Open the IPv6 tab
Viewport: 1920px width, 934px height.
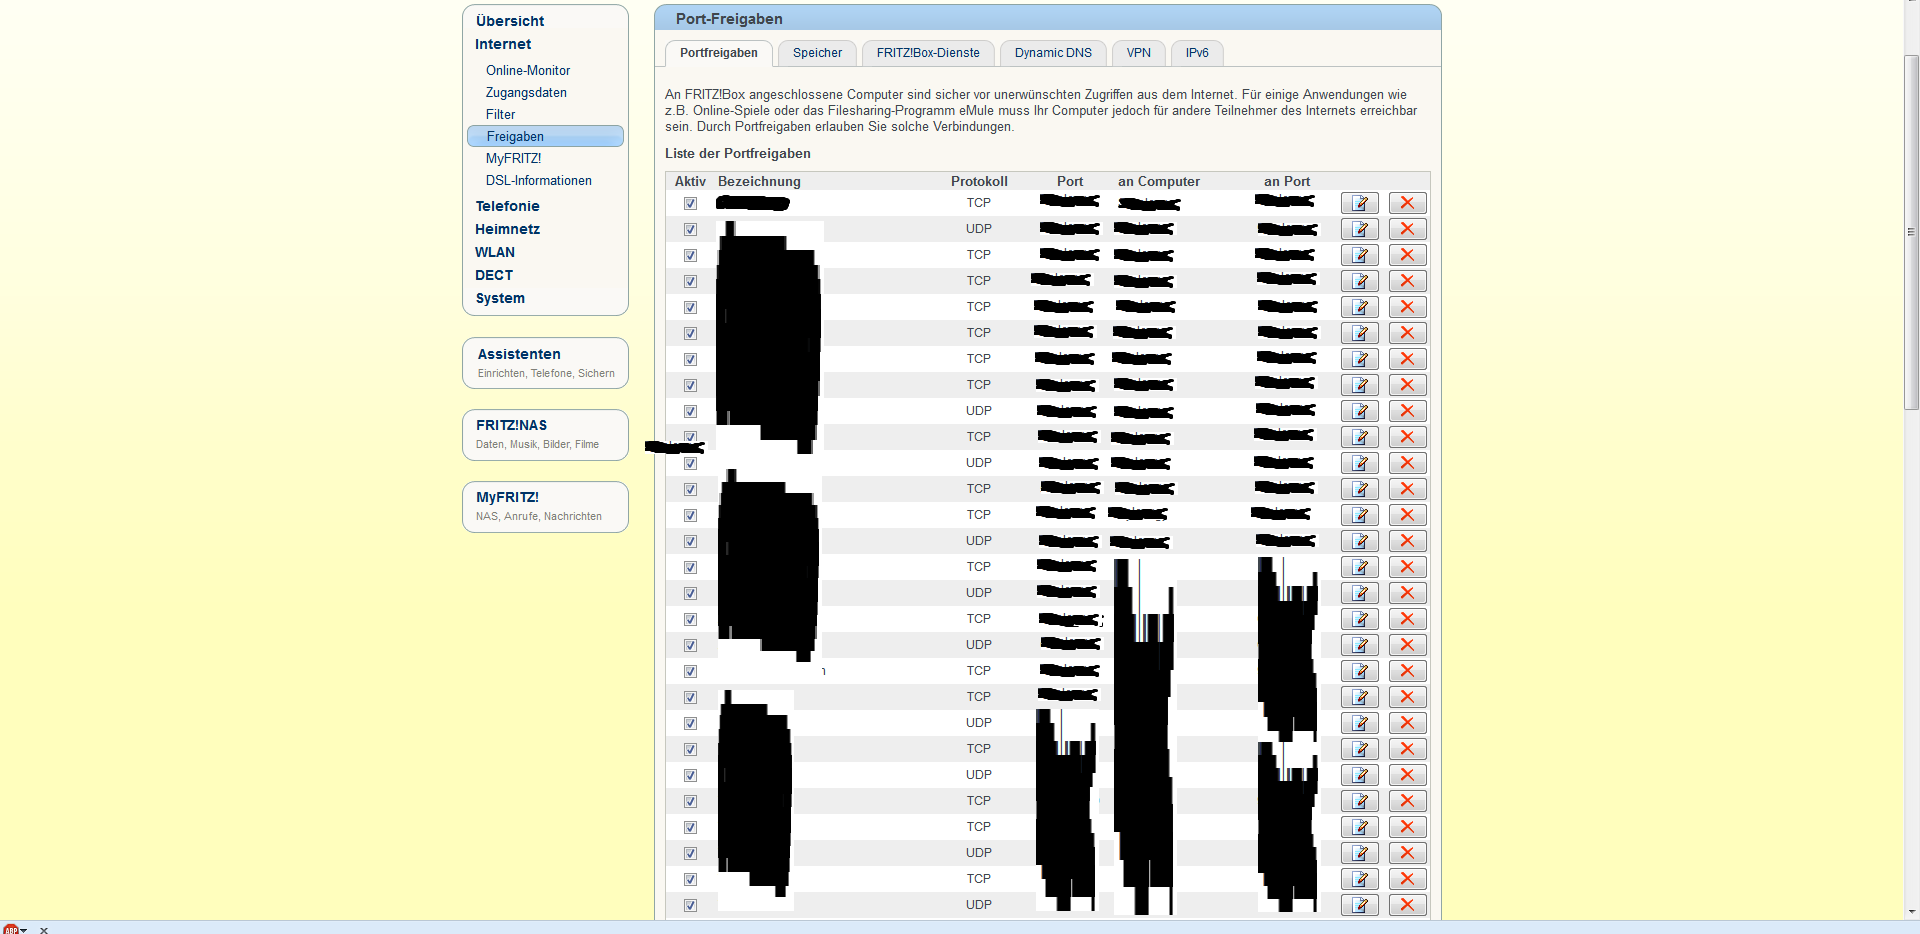[x=1197, y=53]
